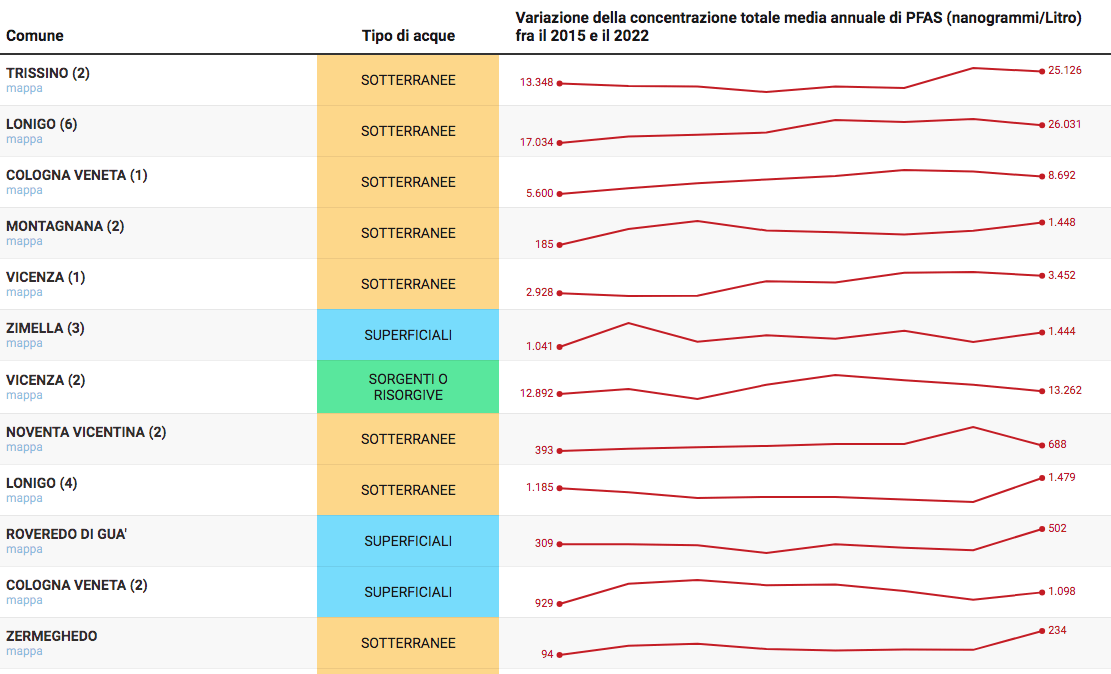Click the Tipo di acque column header
1111x674 pixels.
pos(408,36)
